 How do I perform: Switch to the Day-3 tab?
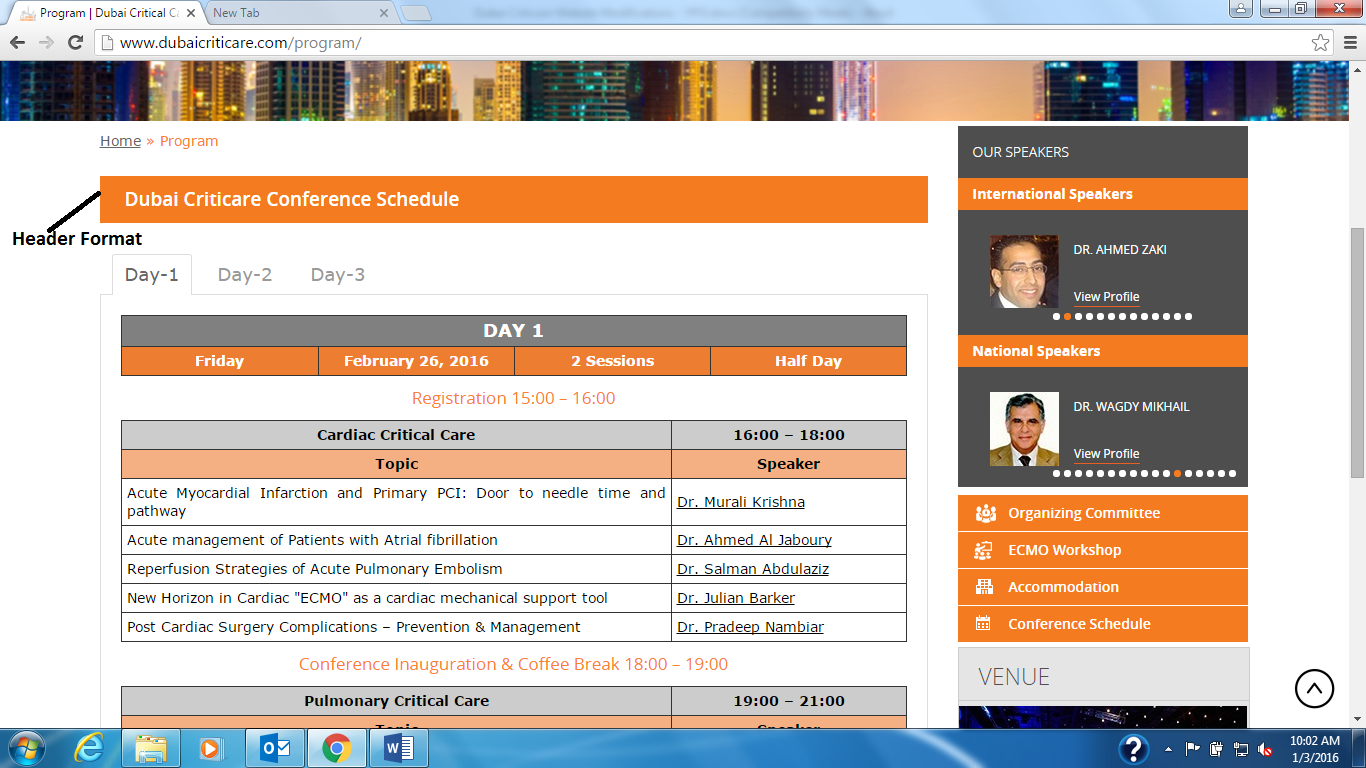click(x=338, y=275)
